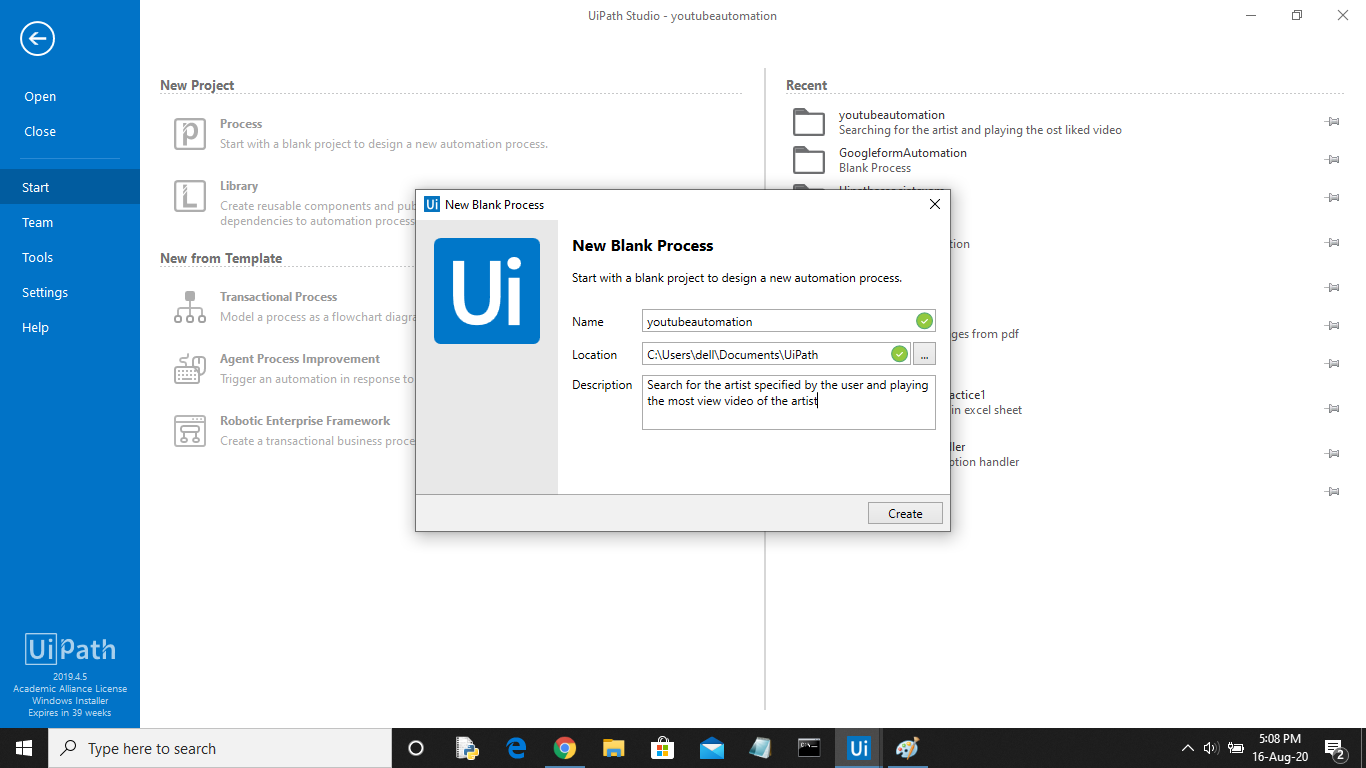Viewport: 1366px width, 768px height.
Task: Click the Transactional Process flowchart icon
Action: click(190, 307)
